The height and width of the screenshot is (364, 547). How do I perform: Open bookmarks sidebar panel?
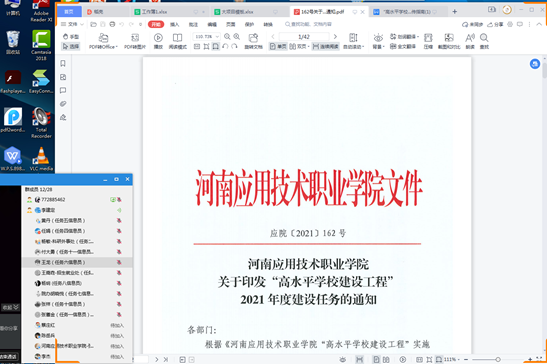[63, 63]
